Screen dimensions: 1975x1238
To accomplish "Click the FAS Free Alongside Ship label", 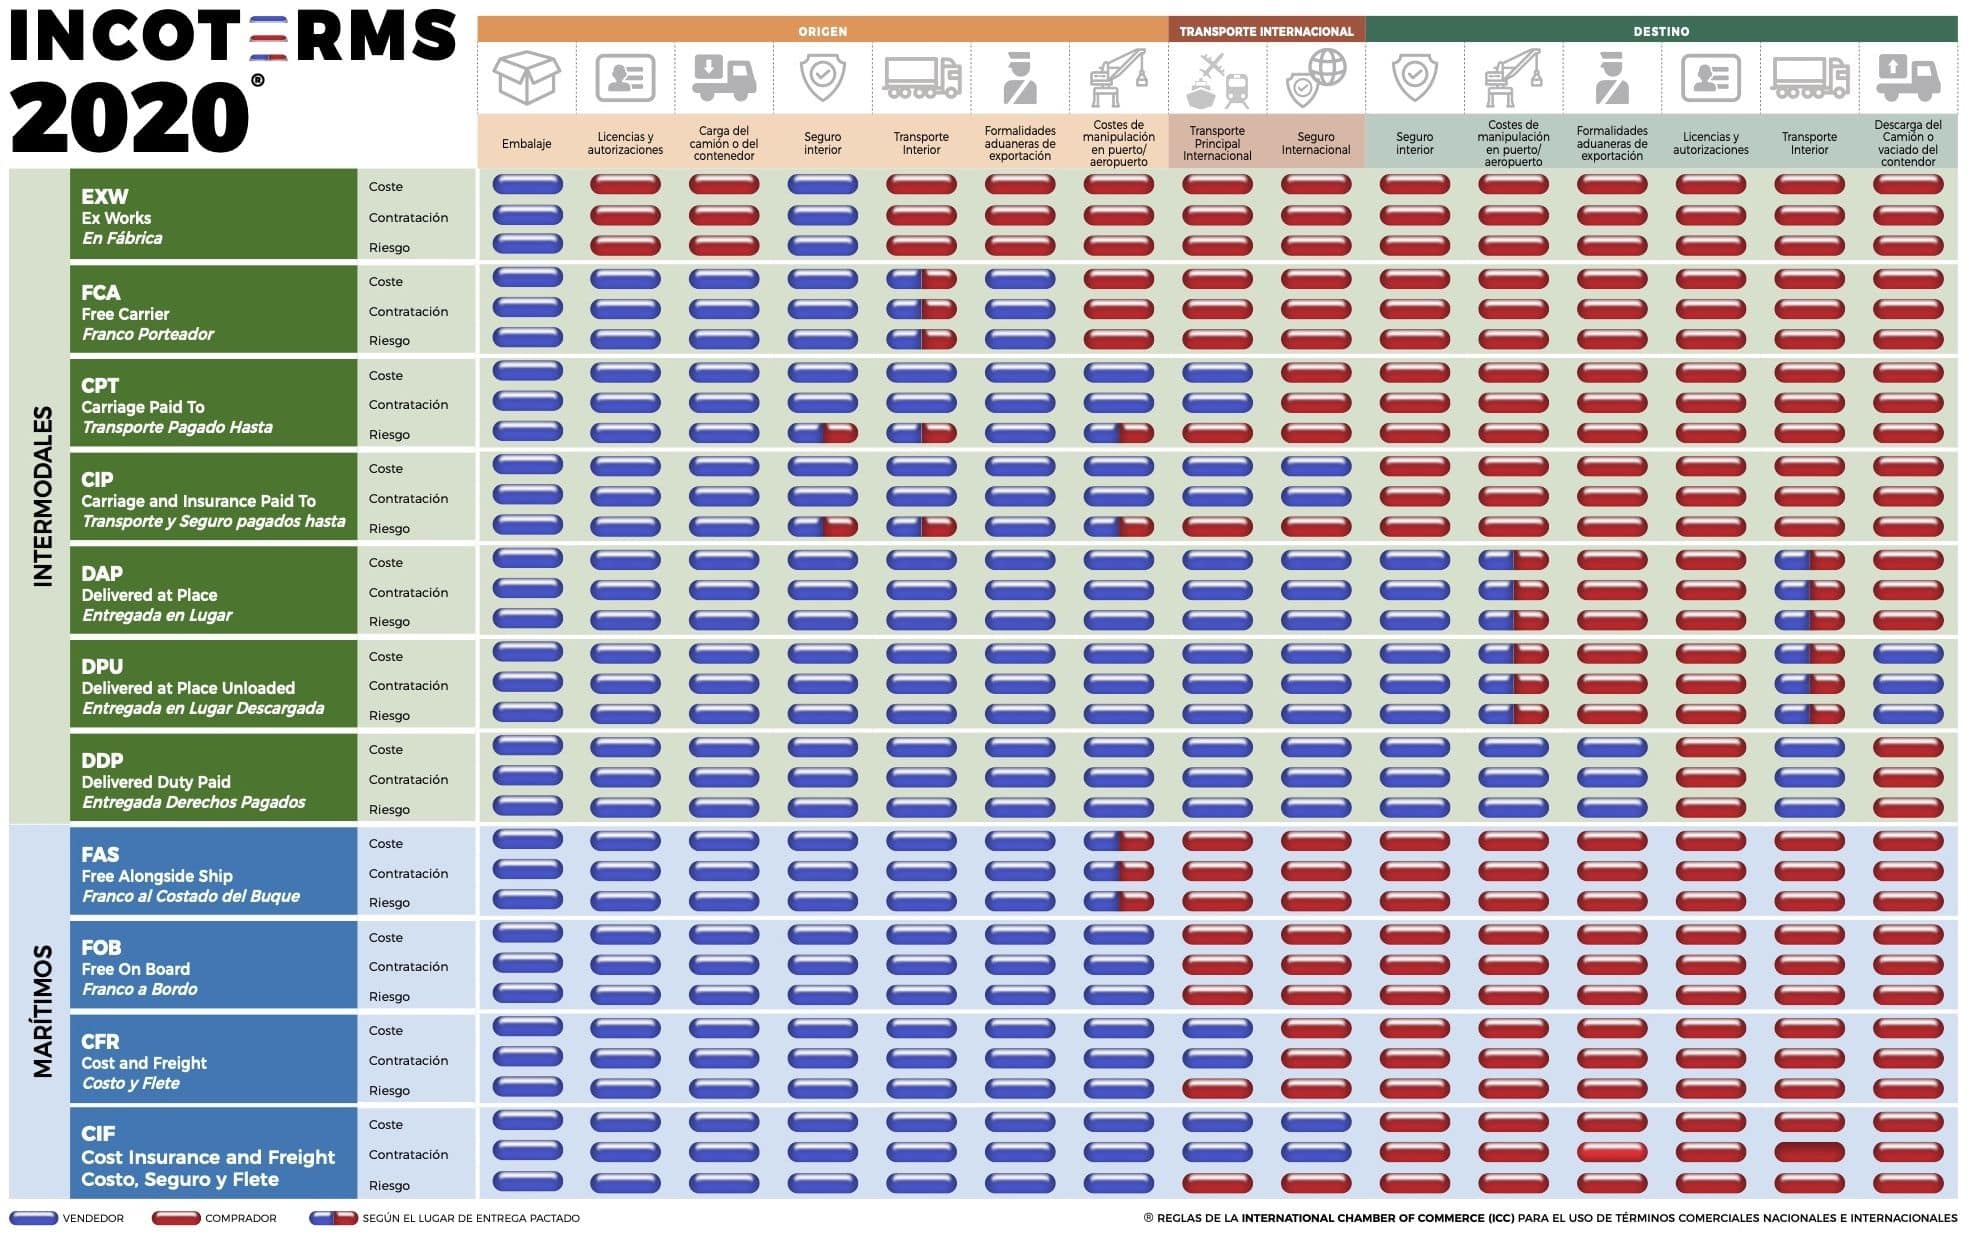I will coord(213,871).
